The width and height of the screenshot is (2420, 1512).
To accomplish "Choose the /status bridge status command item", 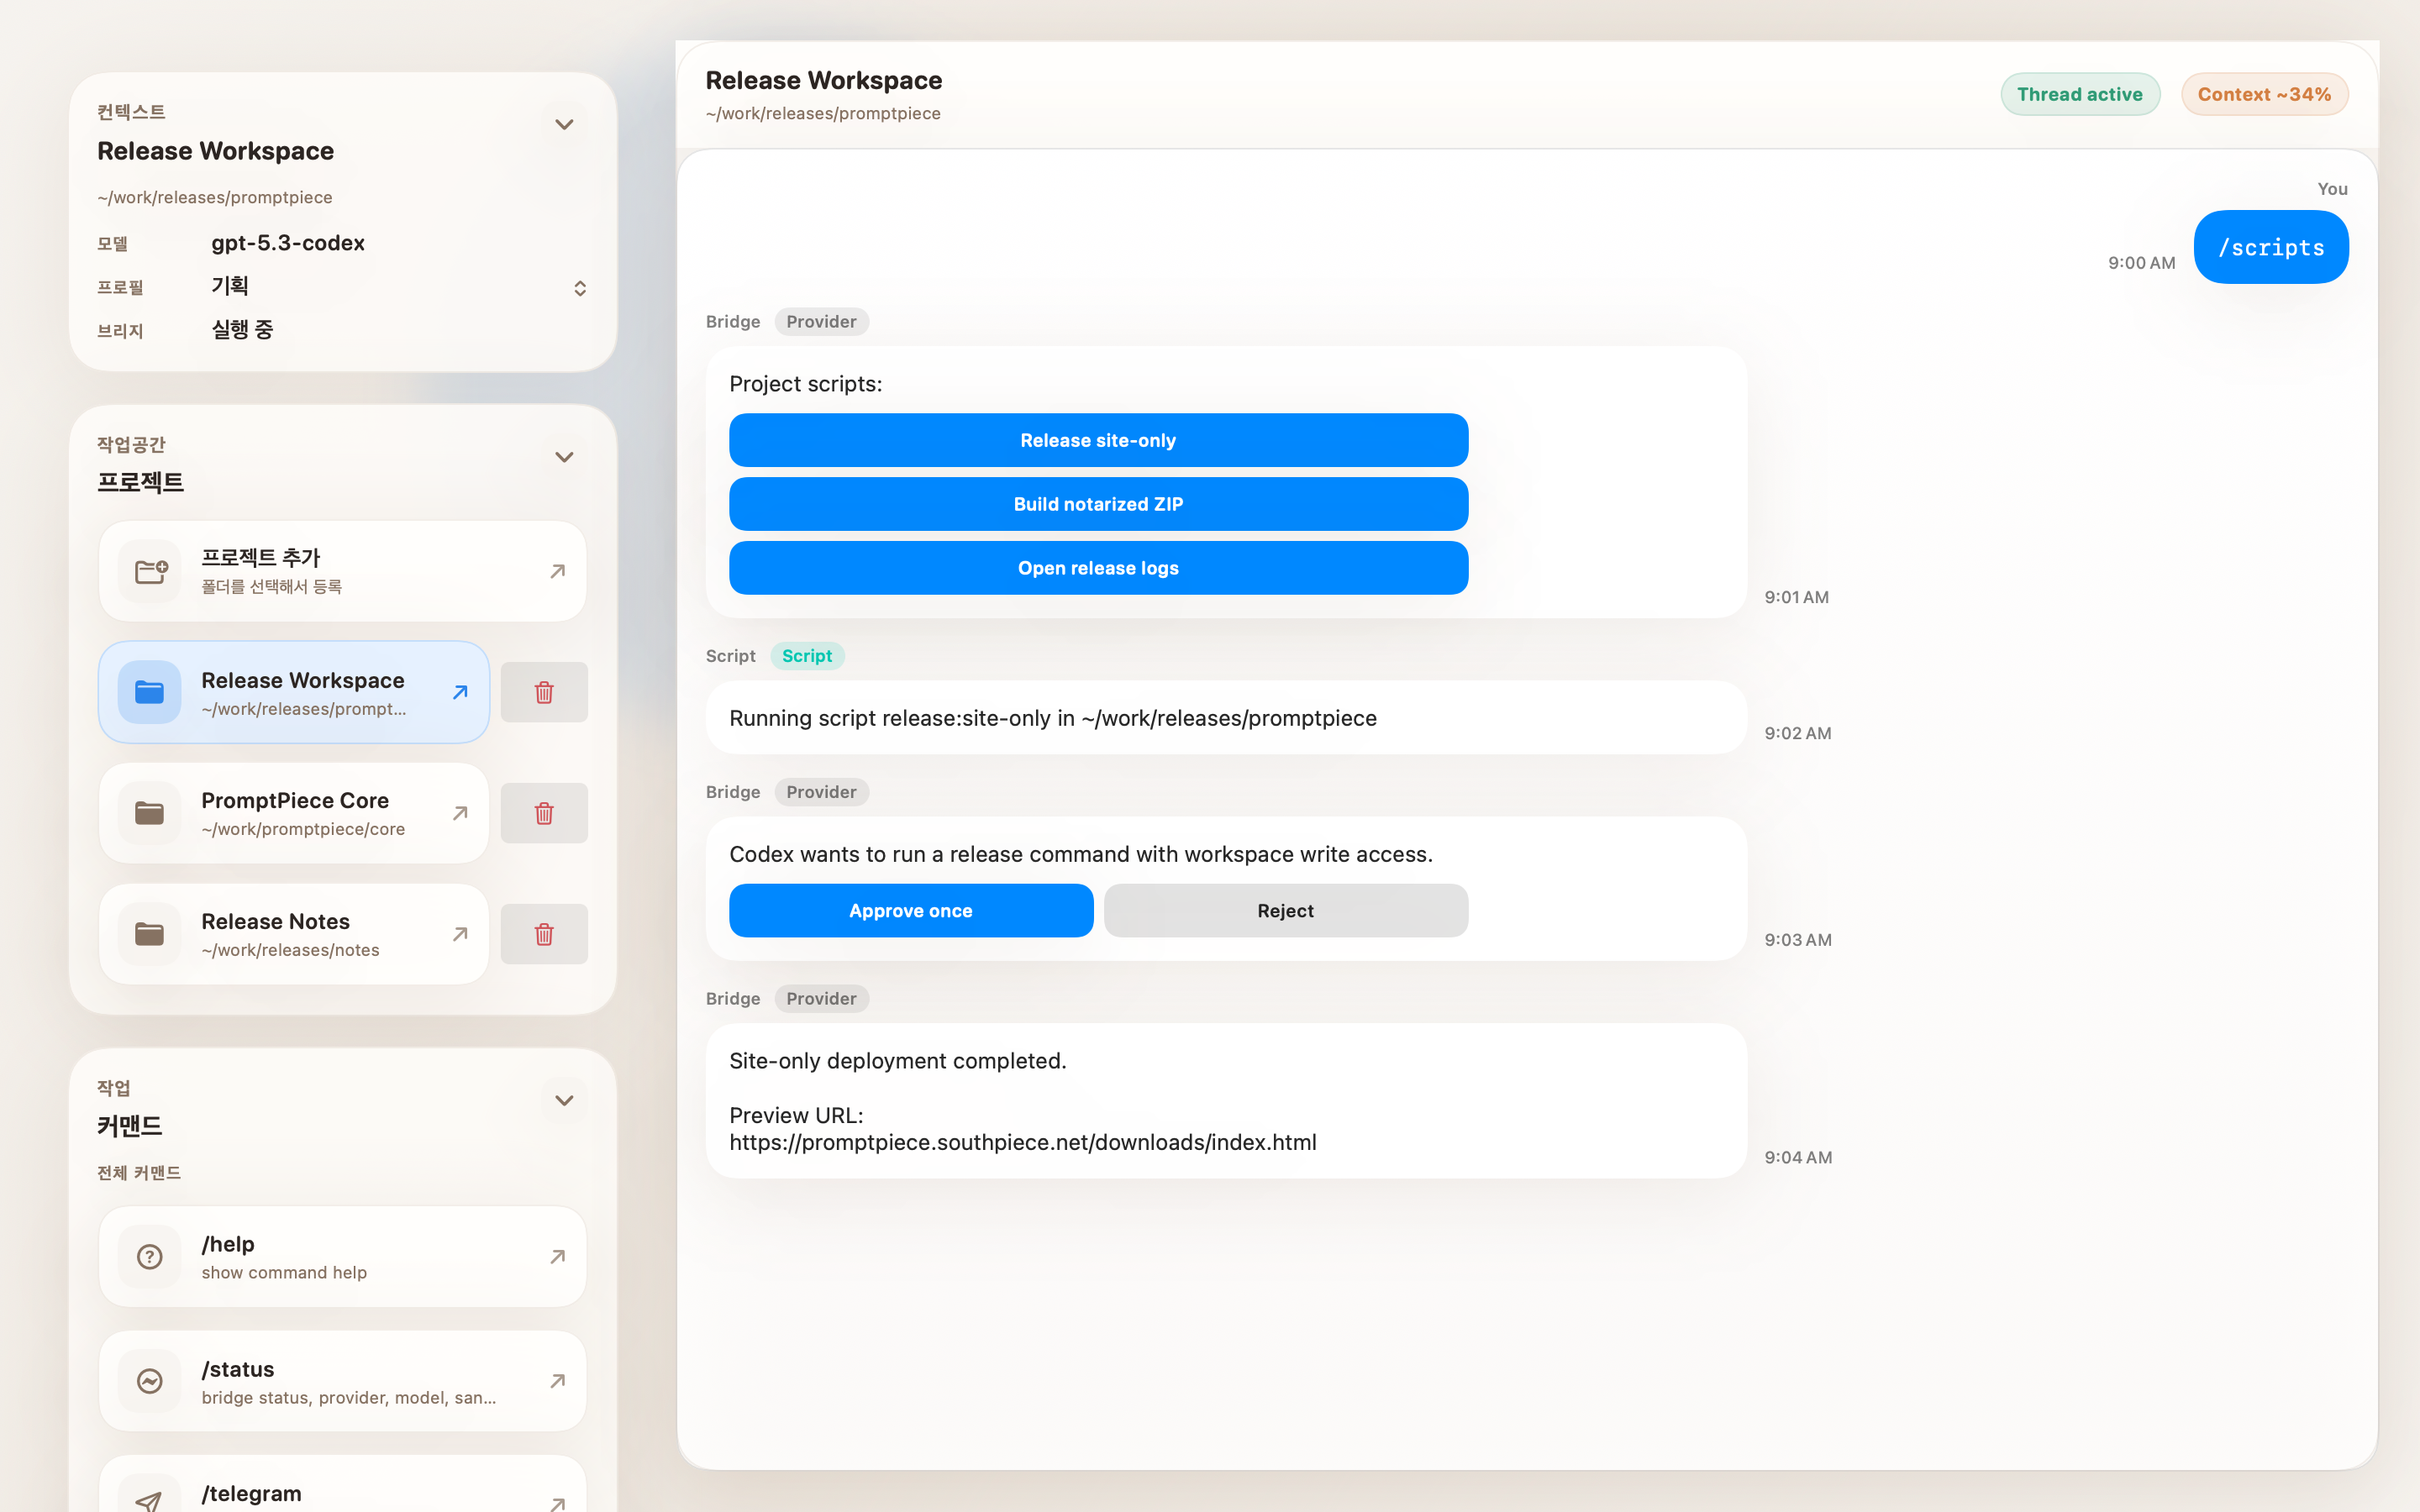I will pyautogui.click(x=342, y=1381).
